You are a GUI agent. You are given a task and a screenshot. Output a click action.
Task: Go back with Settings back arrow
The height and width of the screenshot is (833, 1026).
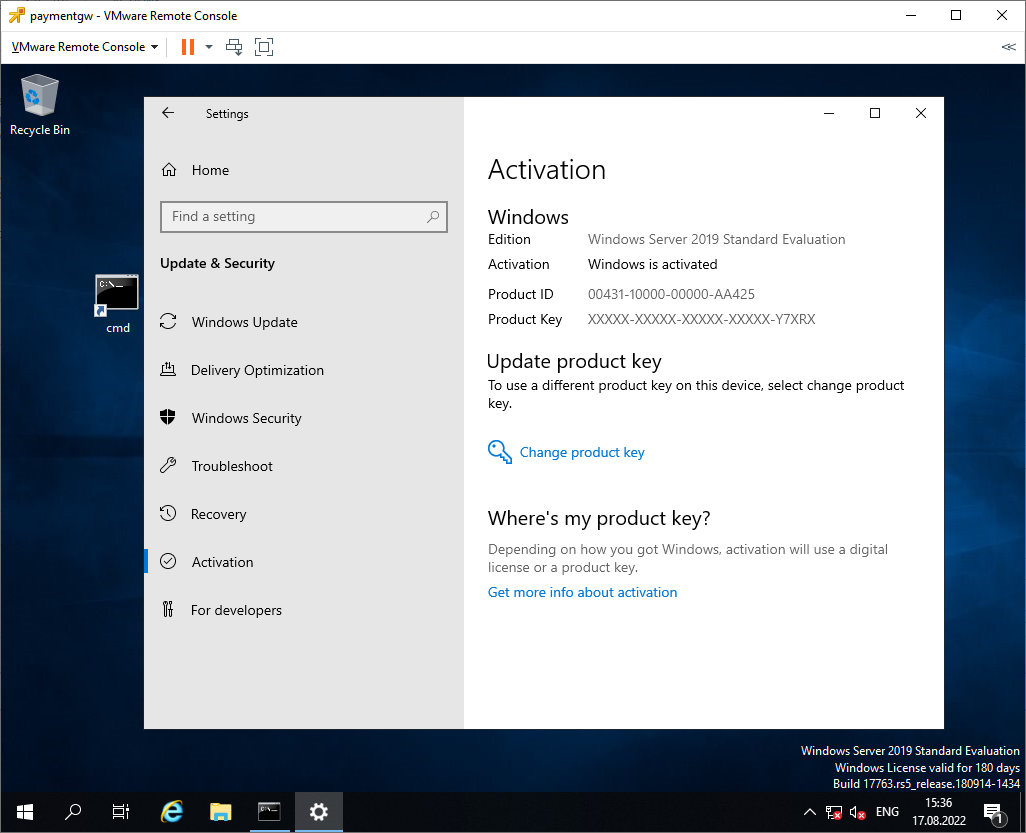click(168, 113)
